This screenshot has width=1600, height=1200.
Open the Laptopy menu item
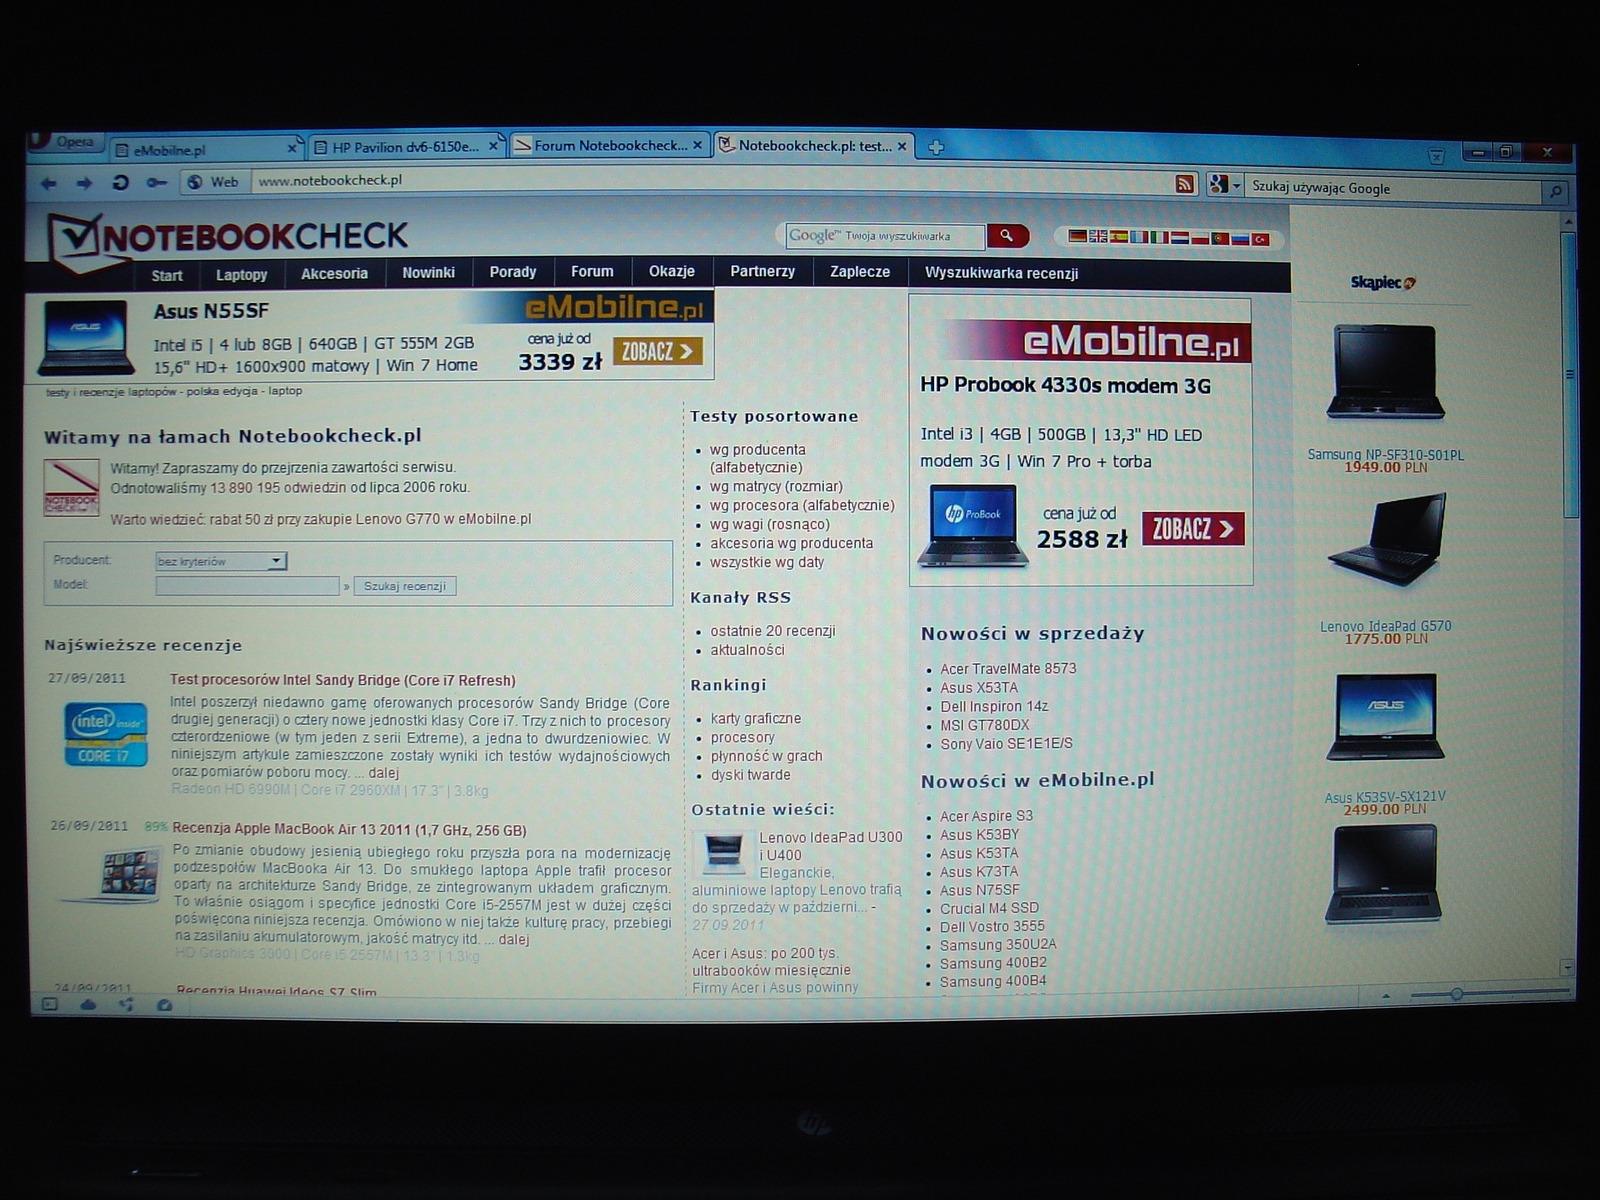tap(241, 275)
